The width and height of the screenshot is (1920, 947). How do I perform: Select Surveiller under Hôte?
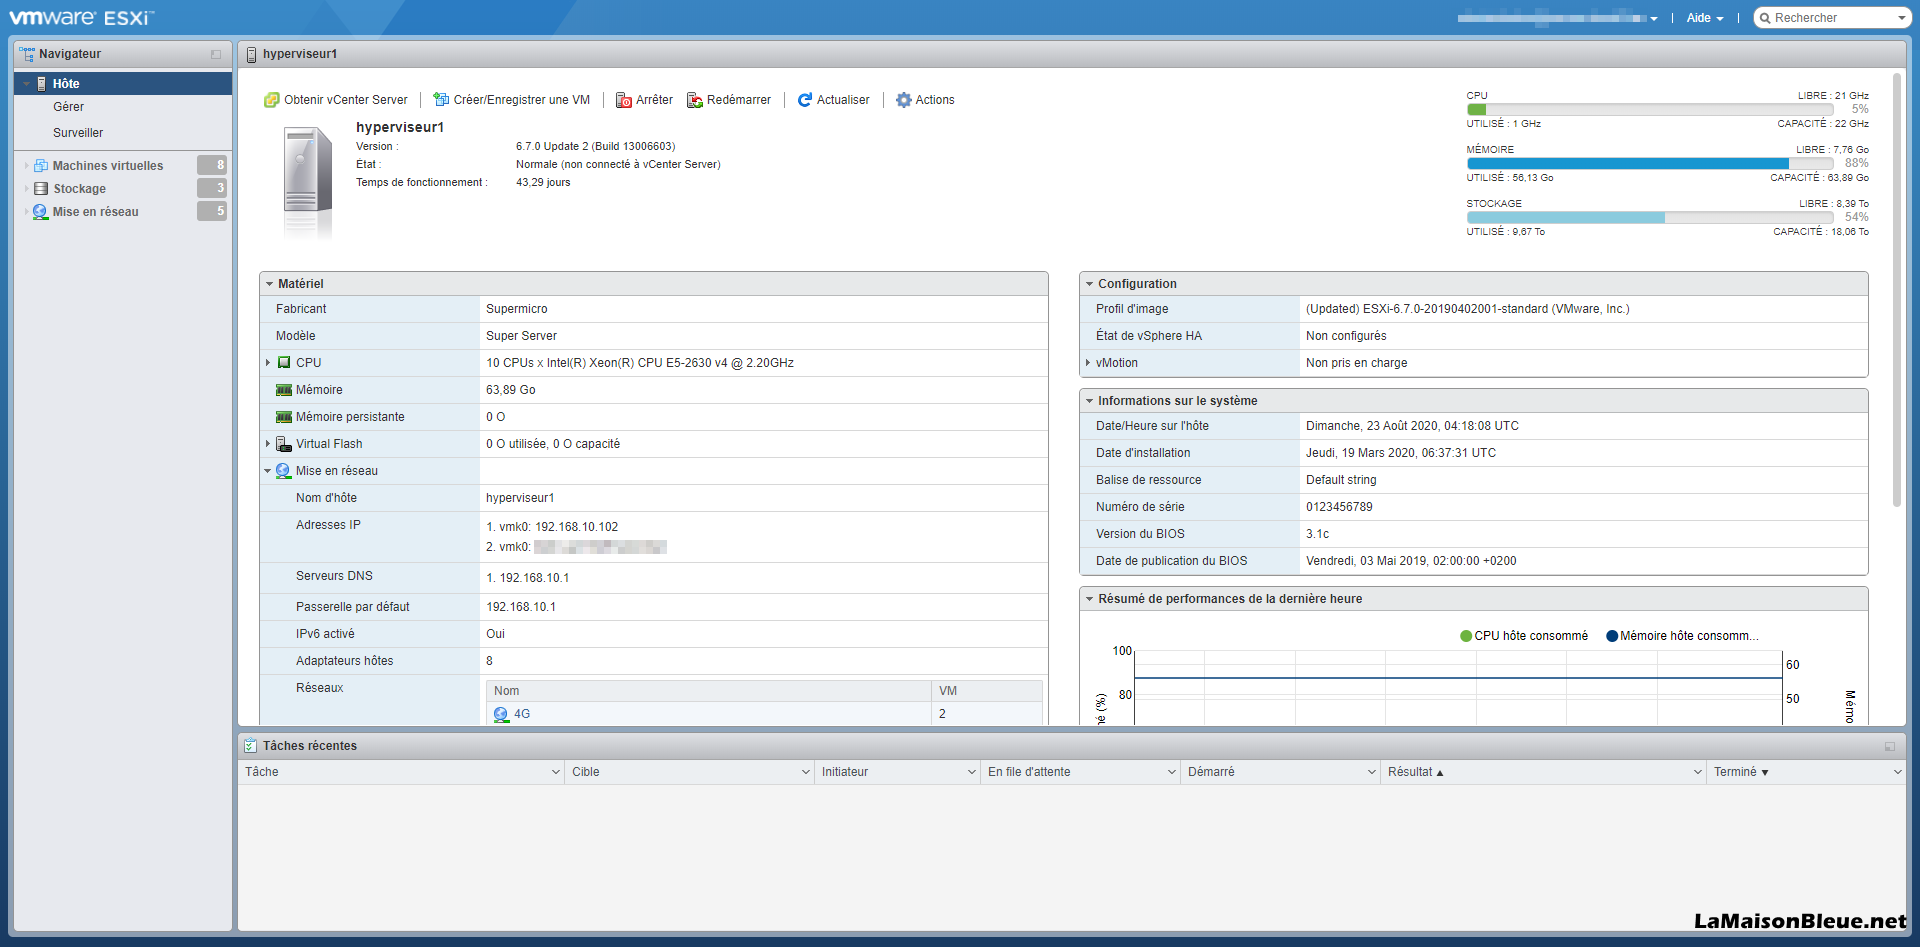point(78,133)
